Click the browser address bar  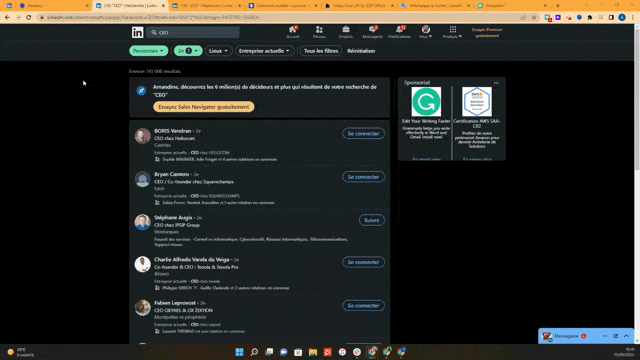[278, 17]
